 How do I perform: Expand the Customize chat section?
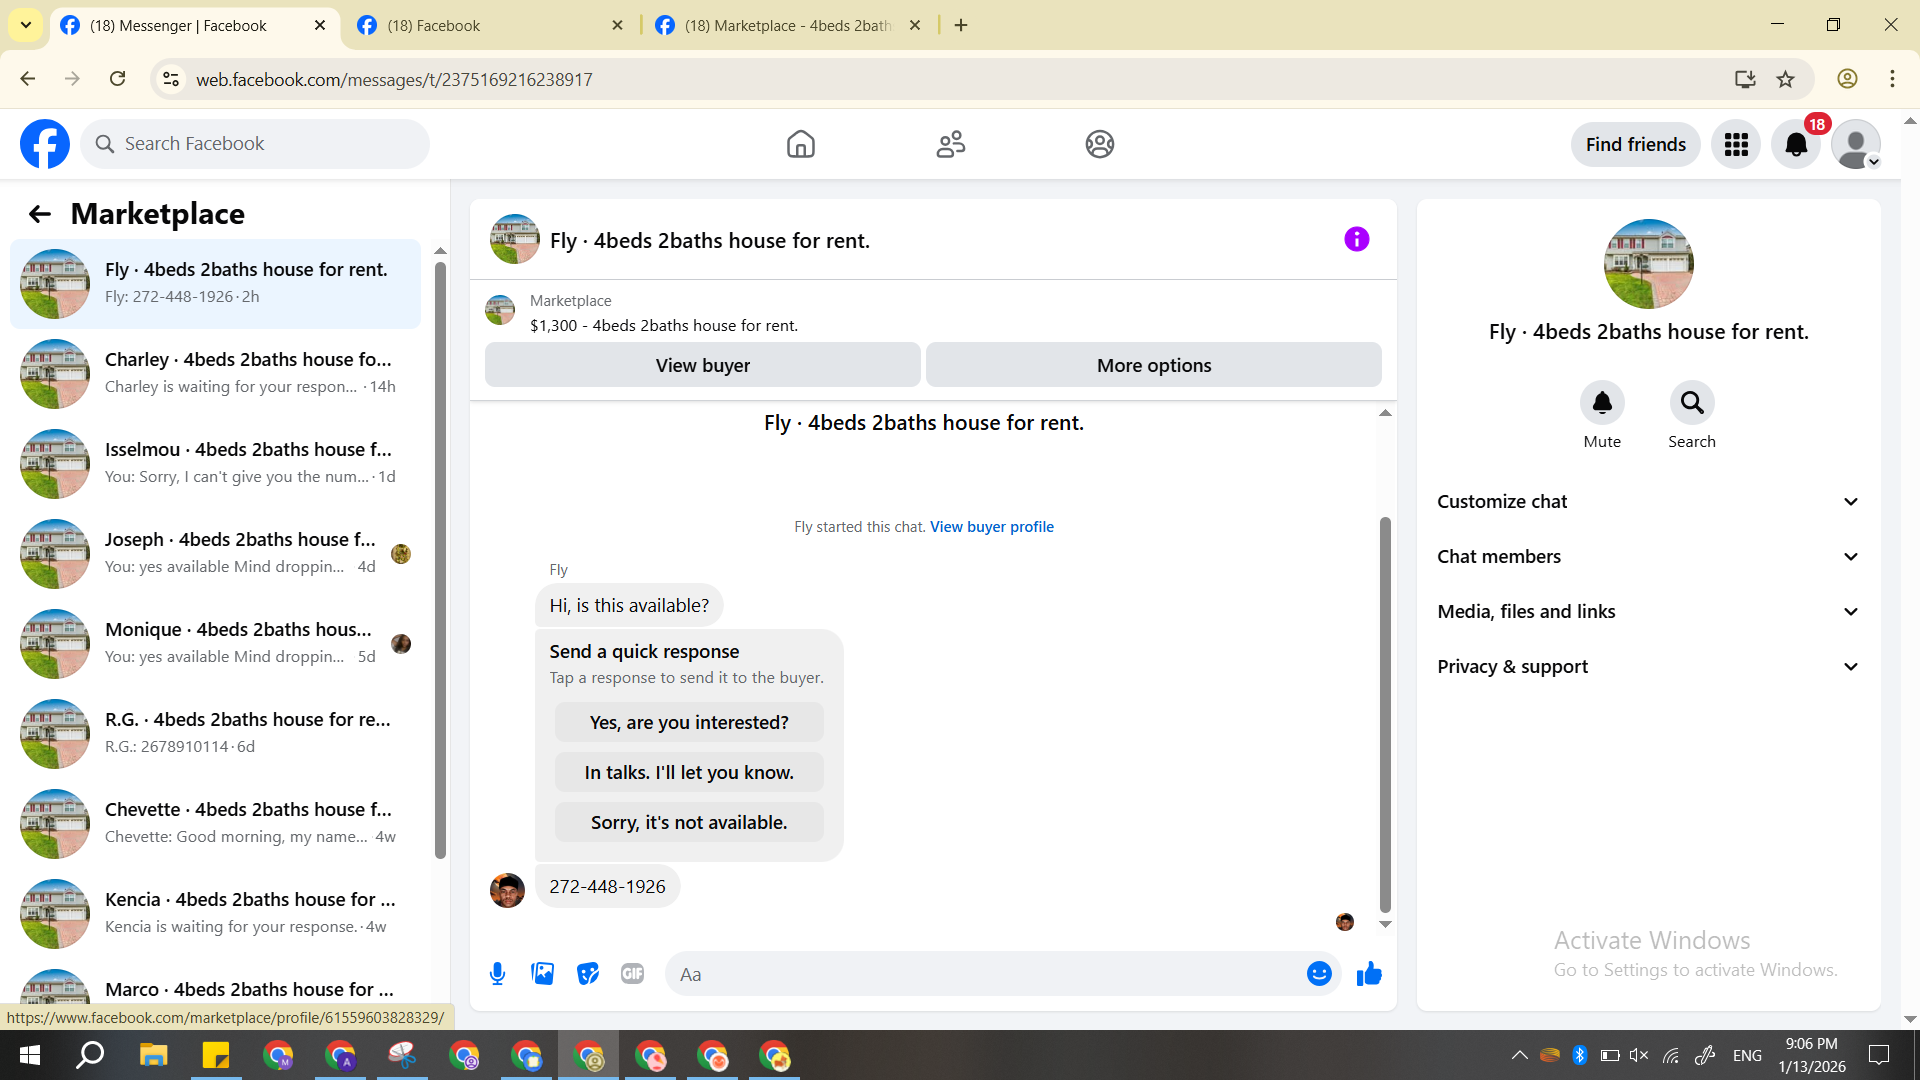tap(1648, 502)
